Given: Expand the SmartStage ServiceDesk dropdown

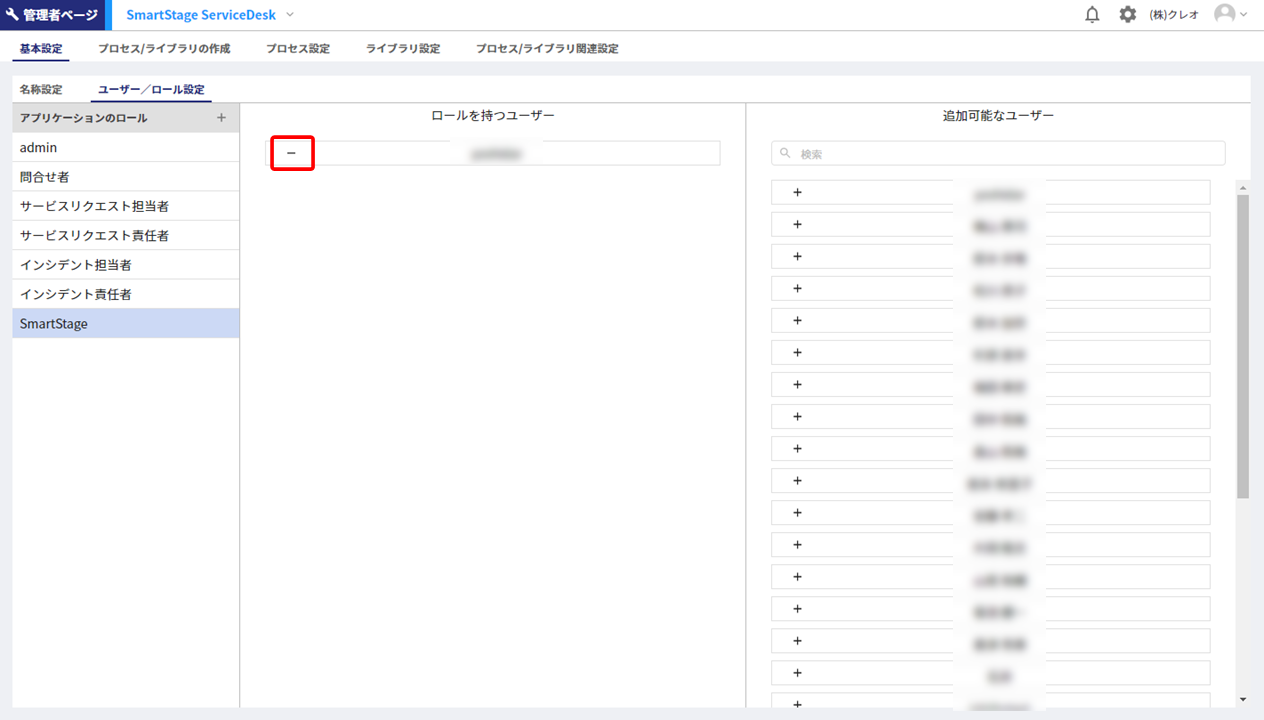Looking at the screenshot, I should [x=290, y=15].
